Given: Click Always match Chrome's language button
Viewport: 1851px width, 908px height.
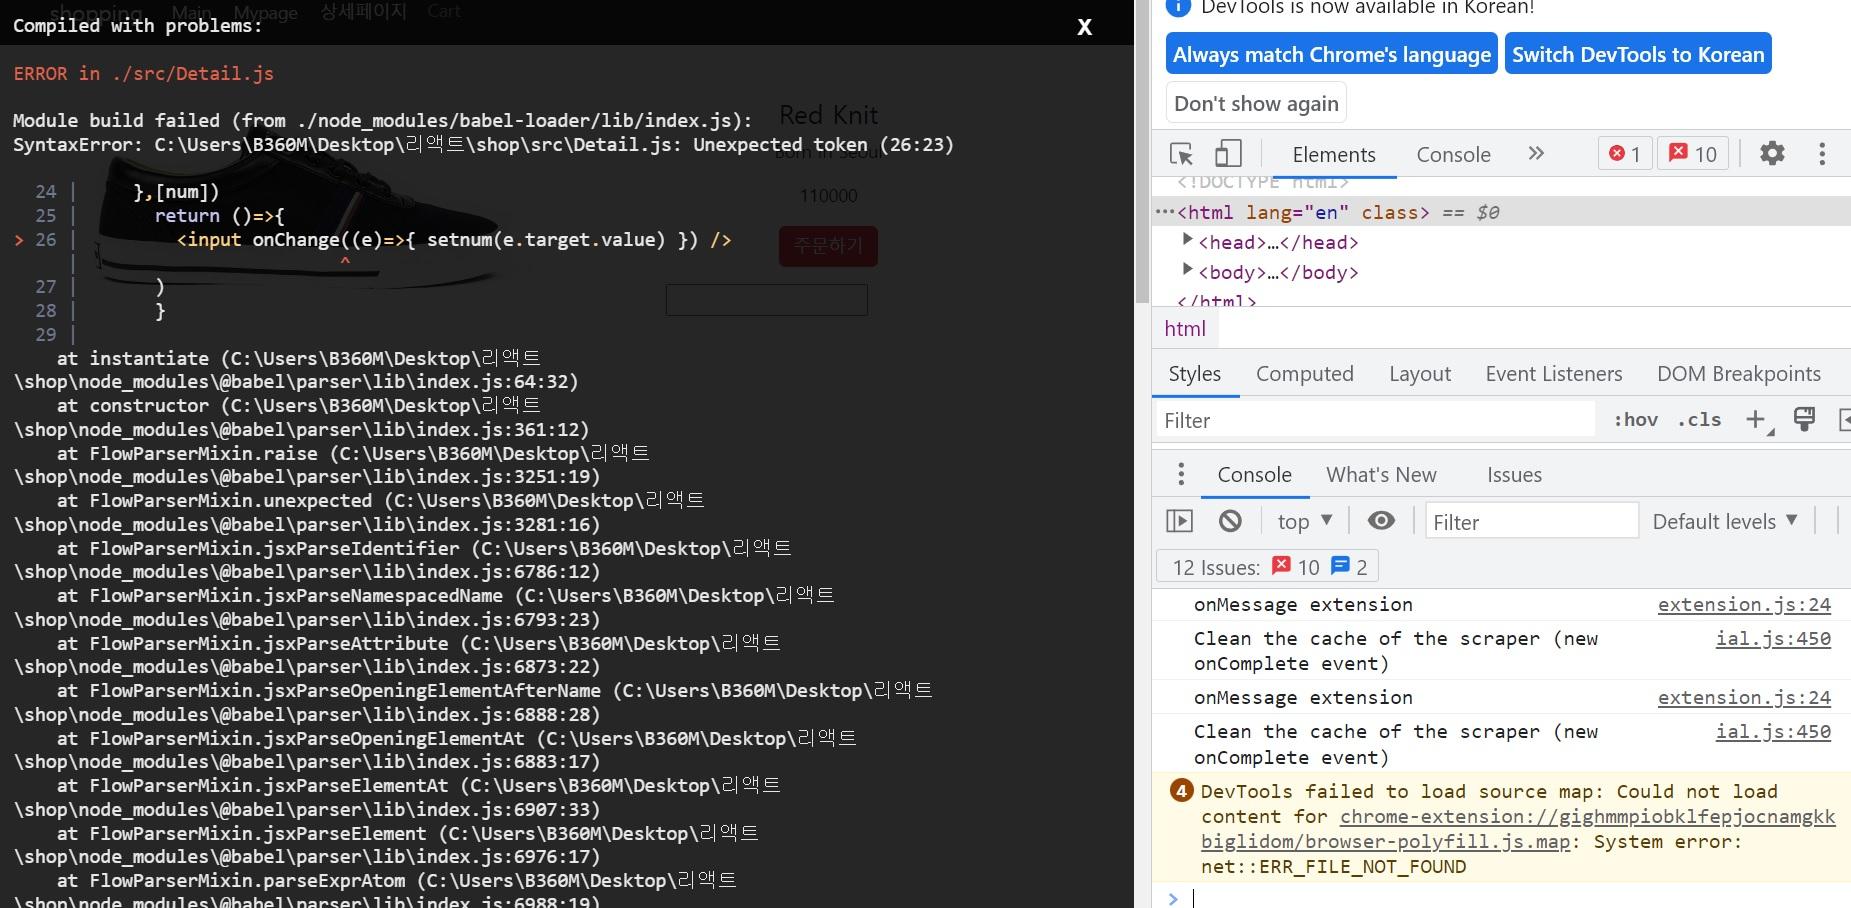Looking at the screenshot, I should click(1331, 54).
